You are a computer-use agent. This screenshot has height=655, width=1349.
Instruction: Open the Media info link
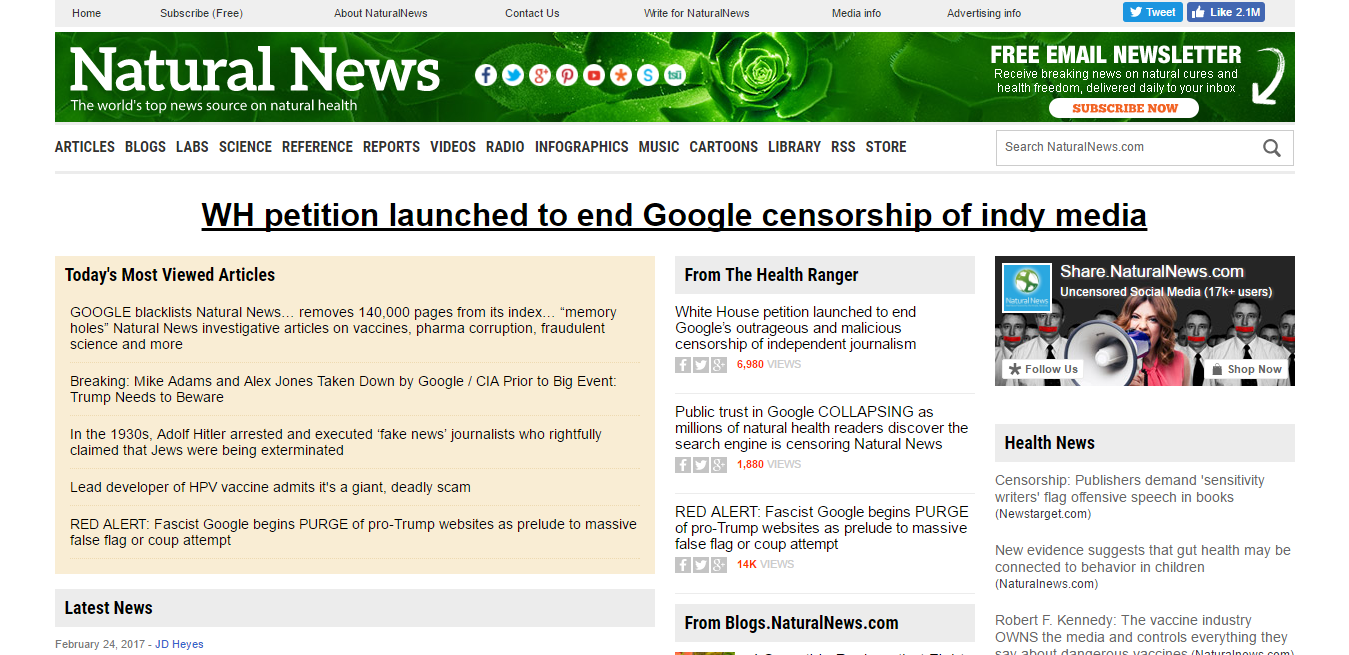857,13
